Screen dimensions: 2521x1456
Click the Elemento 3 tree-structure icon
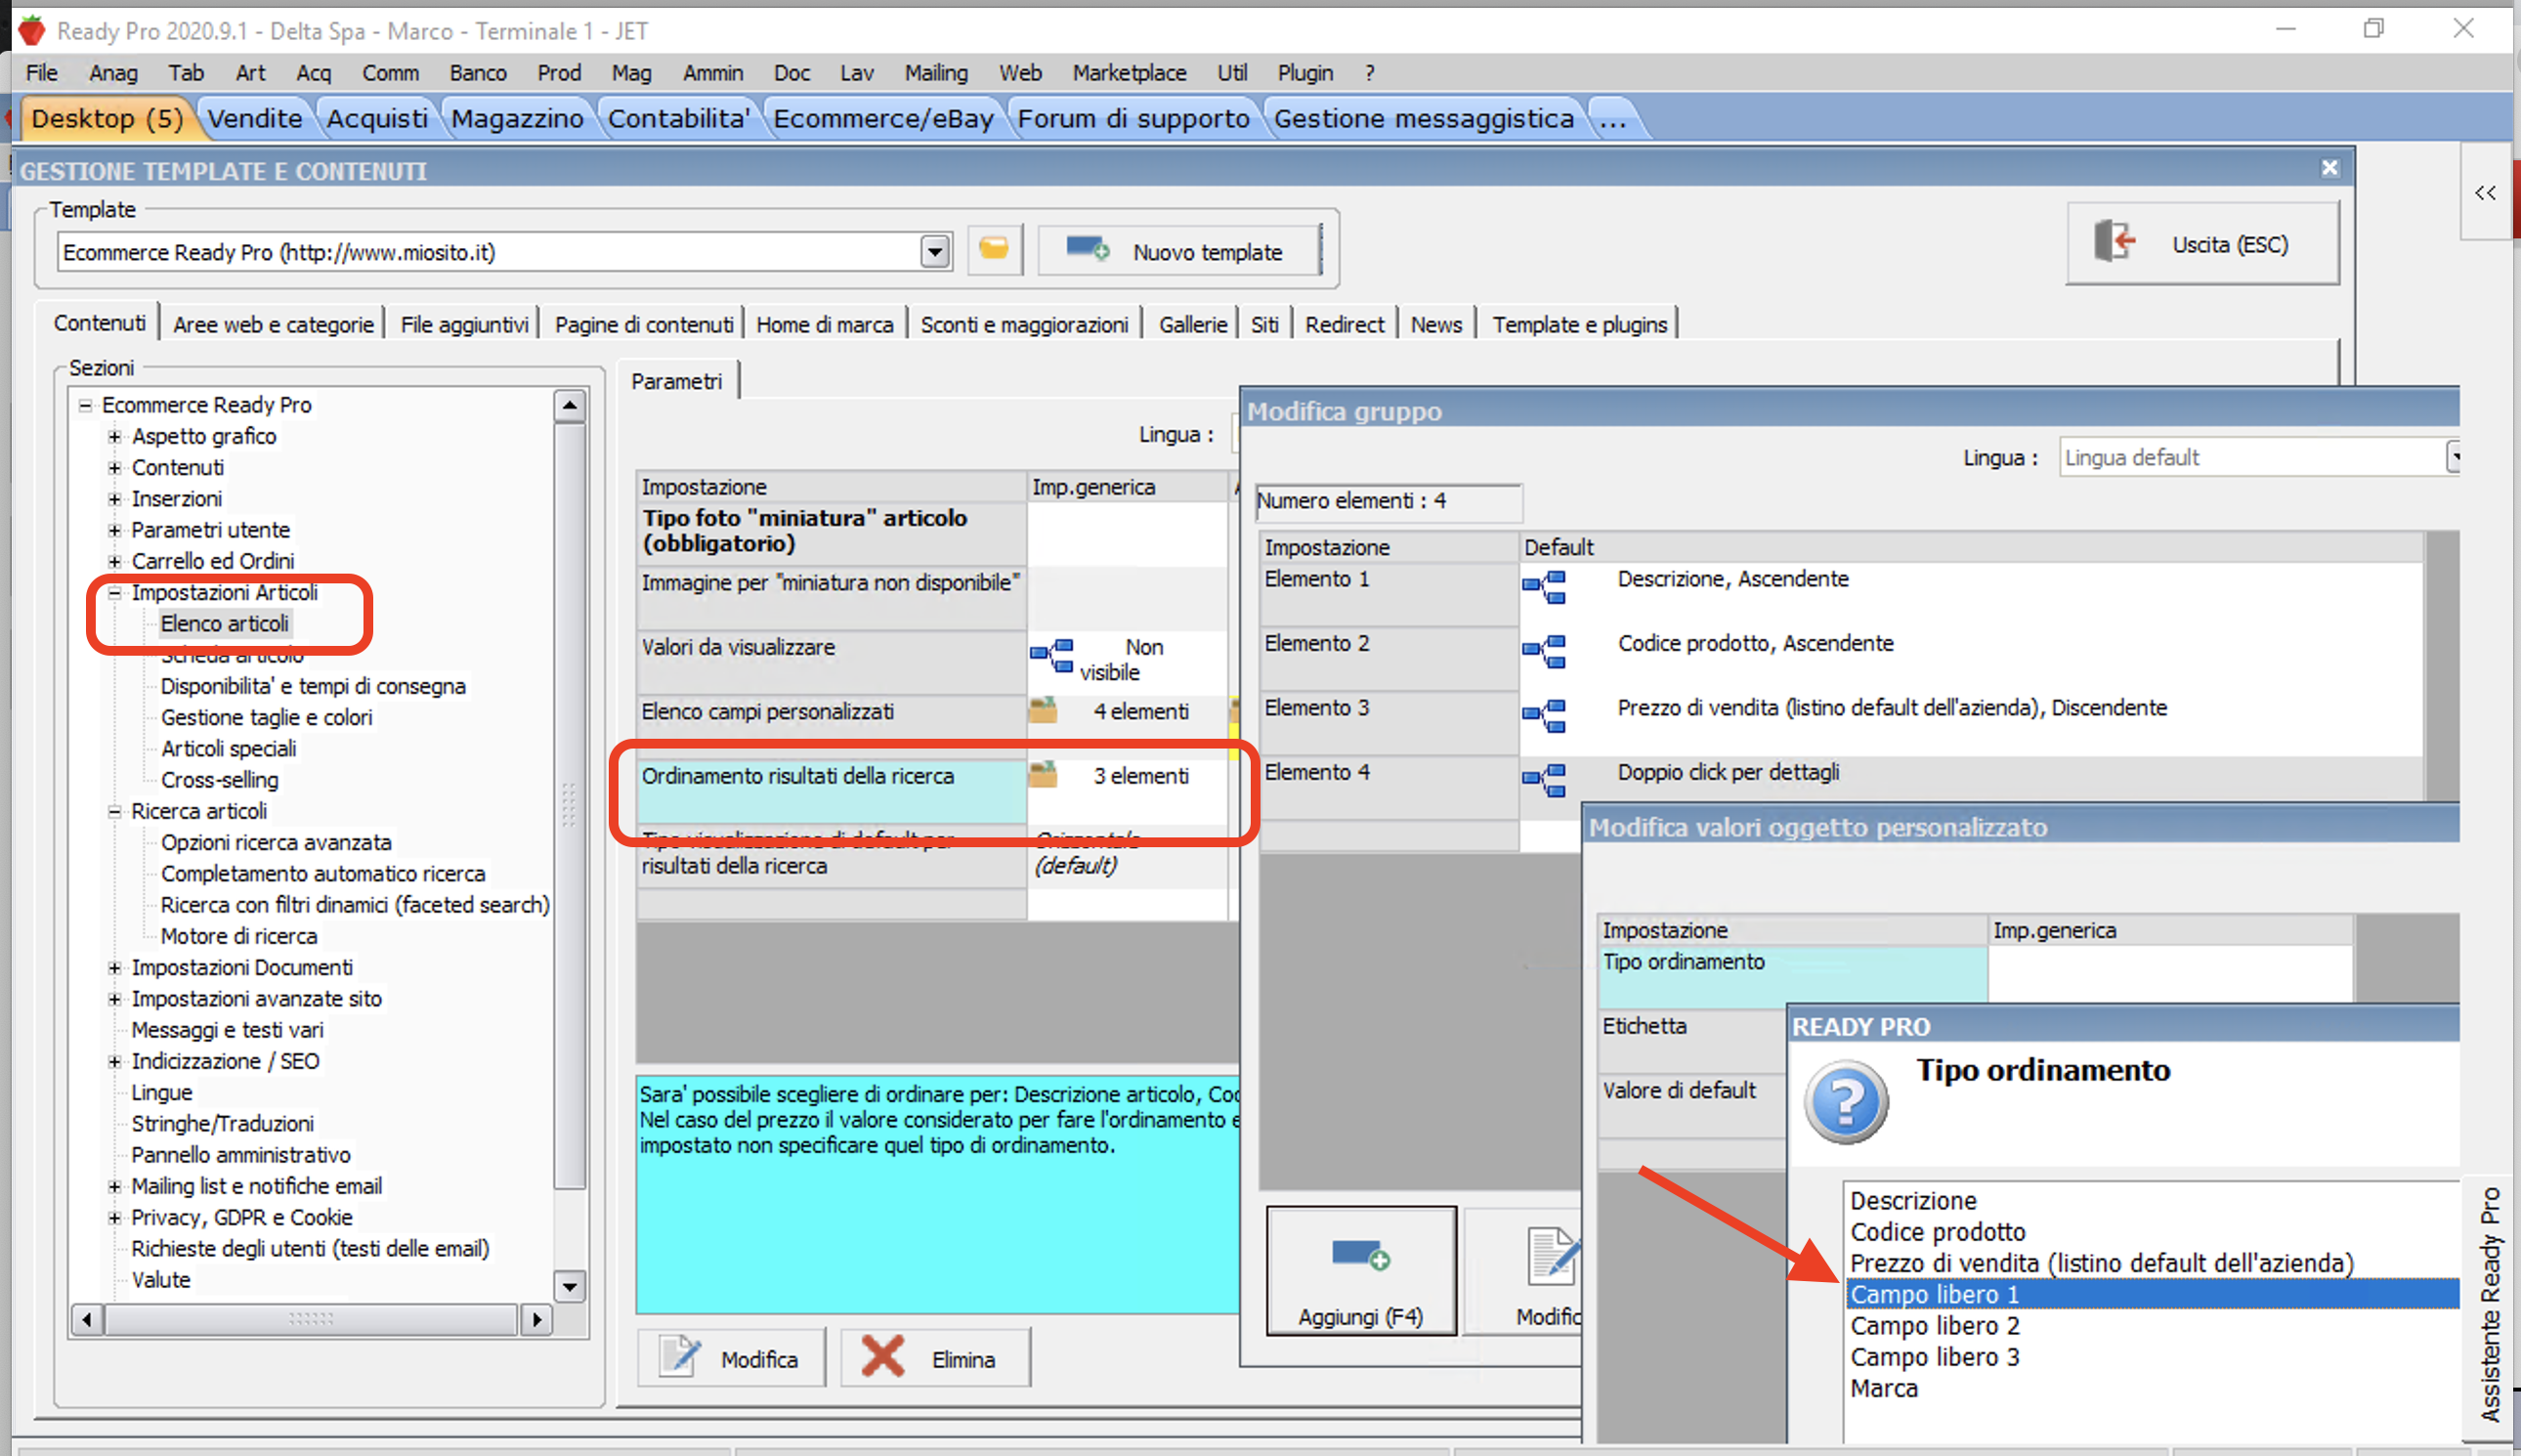1543,716
